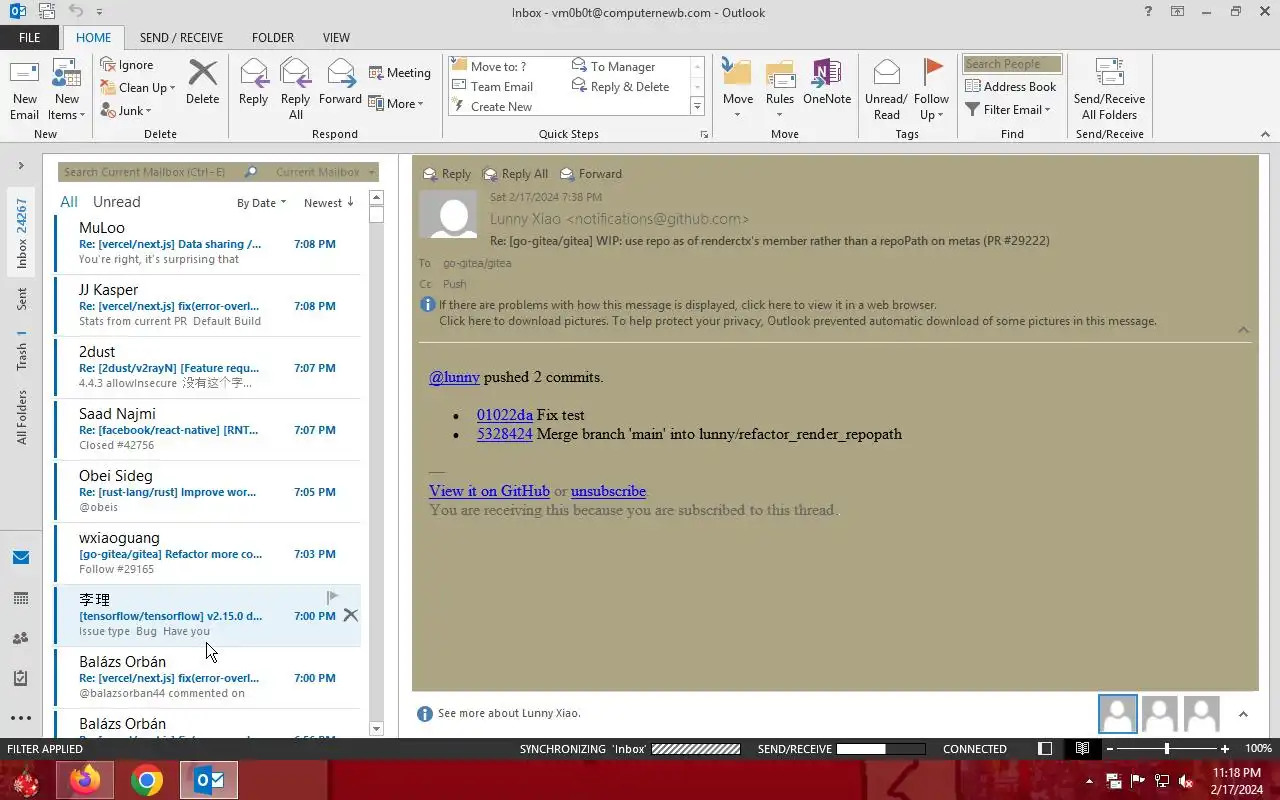The width and height of the screenshot is (1280, 800).
Task: Open the Follow Up flag menu
Action: (x=931, y=89)
